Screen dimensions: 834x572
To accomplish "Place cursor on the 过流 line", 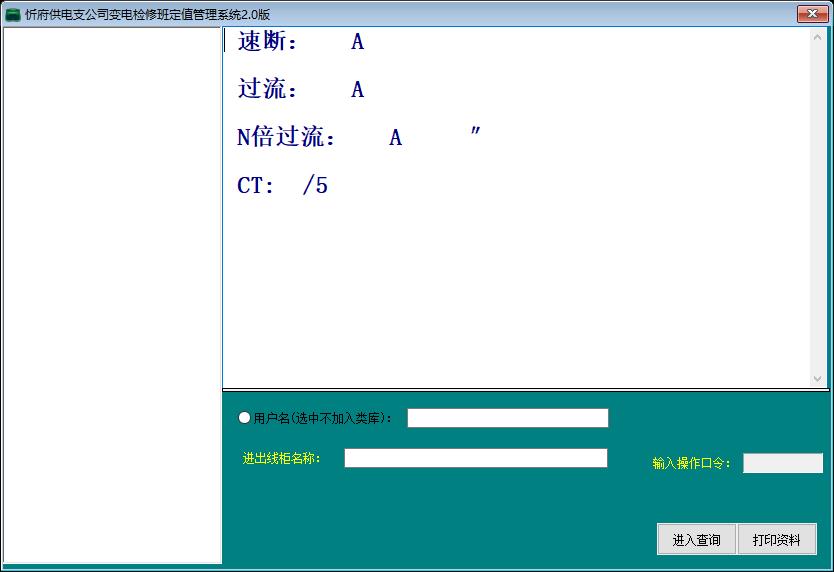I will pyautogui.click(x=300, y=90).
